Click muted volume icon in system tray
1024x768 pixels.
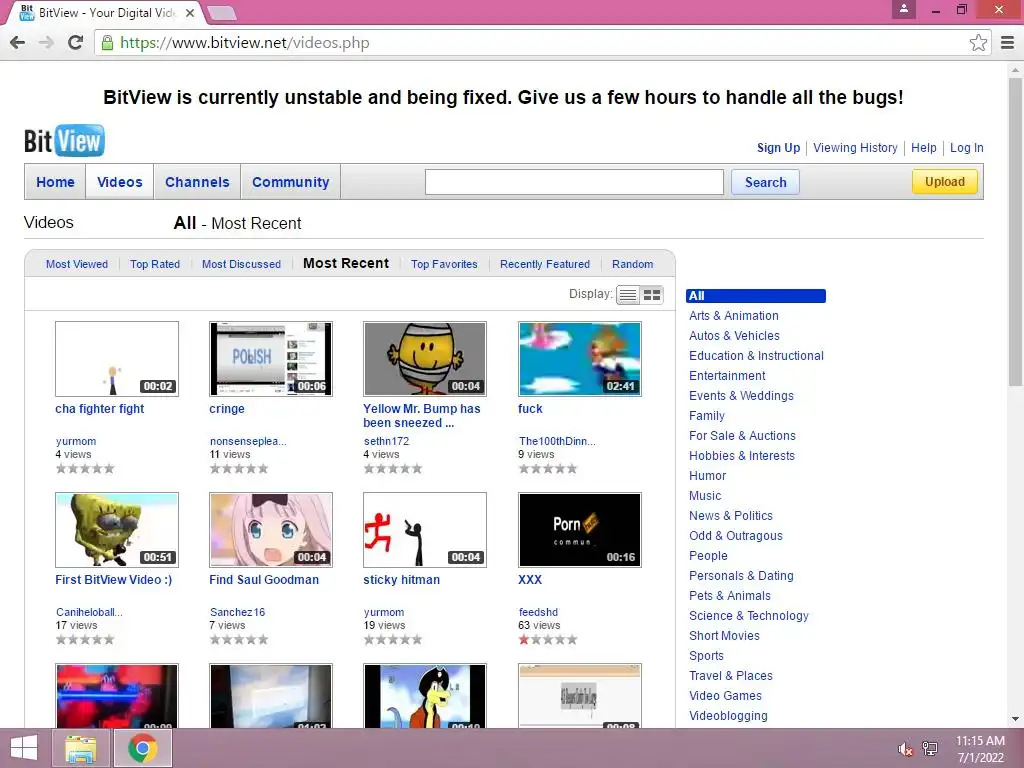coord(905,749)
